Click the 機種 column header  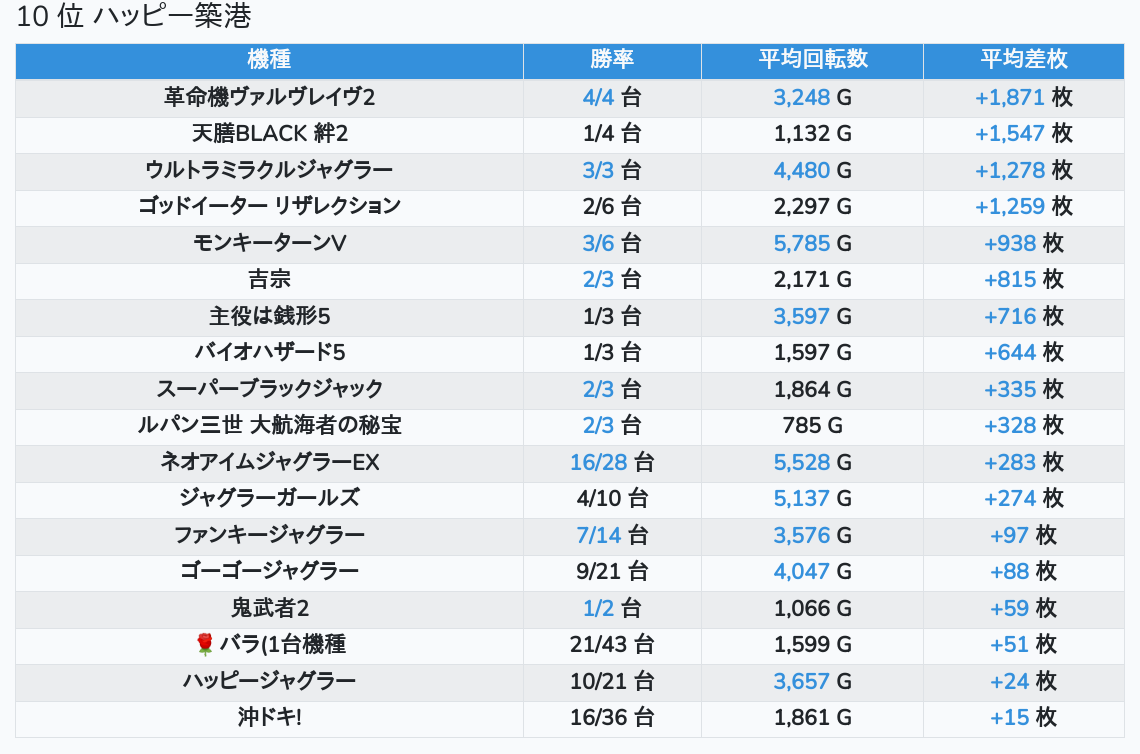[x=269, y=60]
